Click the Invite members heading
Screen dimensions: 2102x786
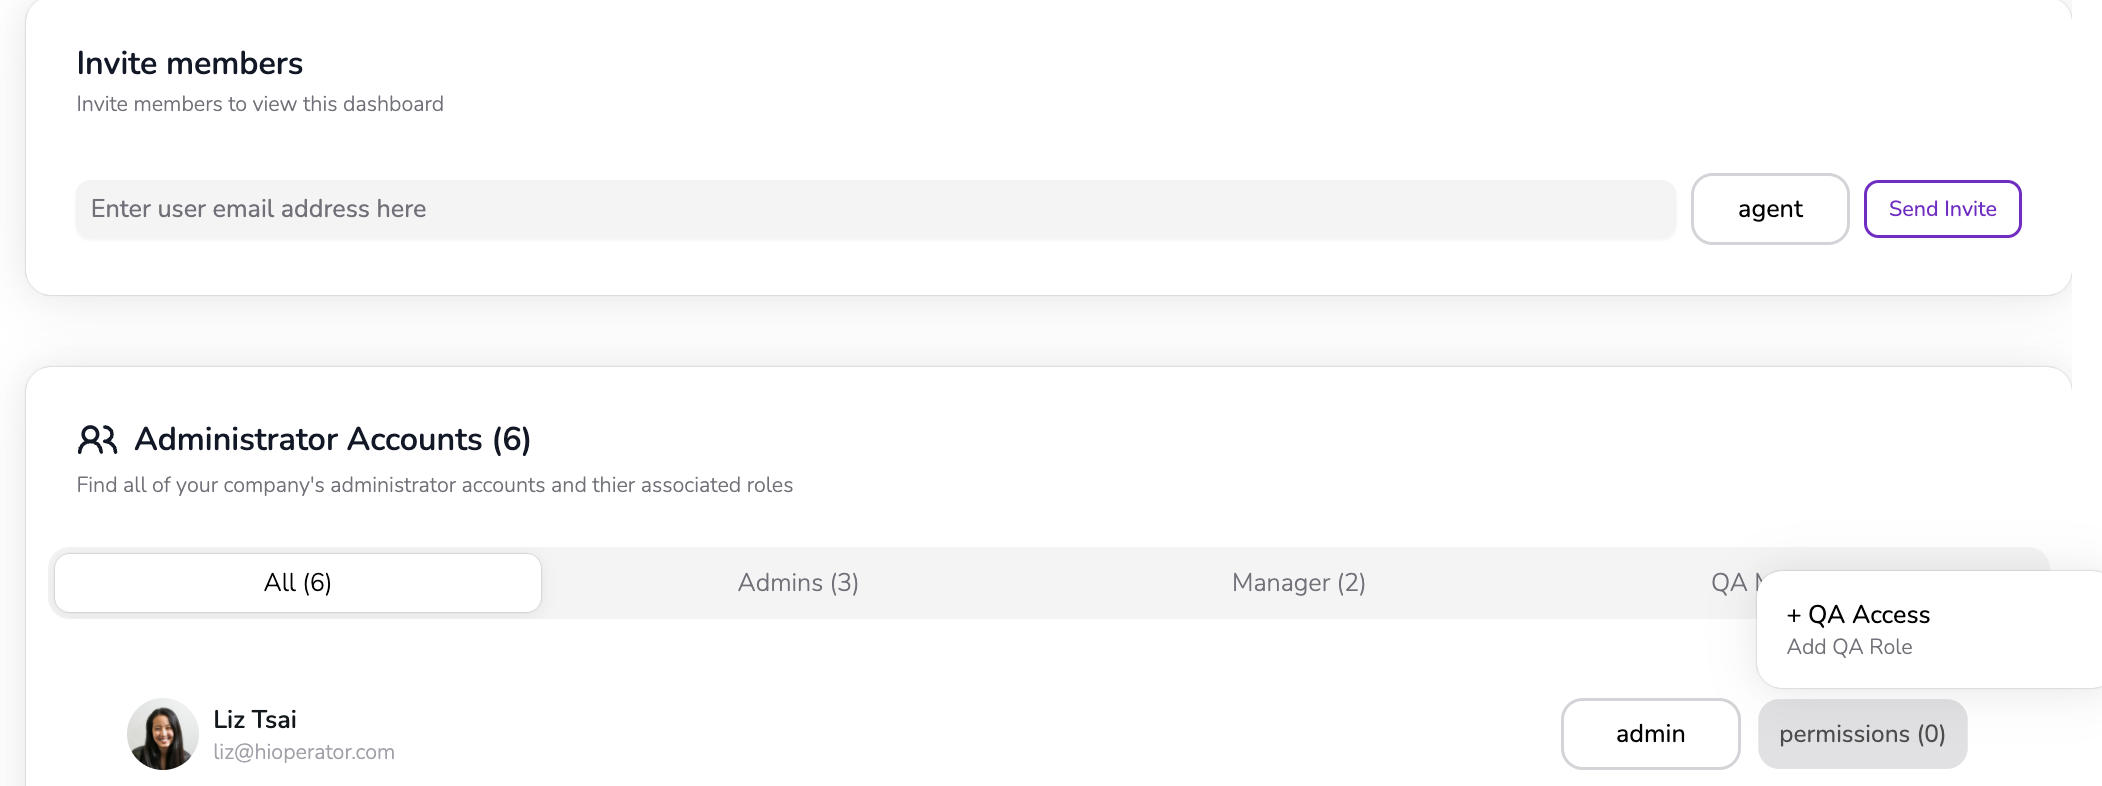(x=190, y=63)
